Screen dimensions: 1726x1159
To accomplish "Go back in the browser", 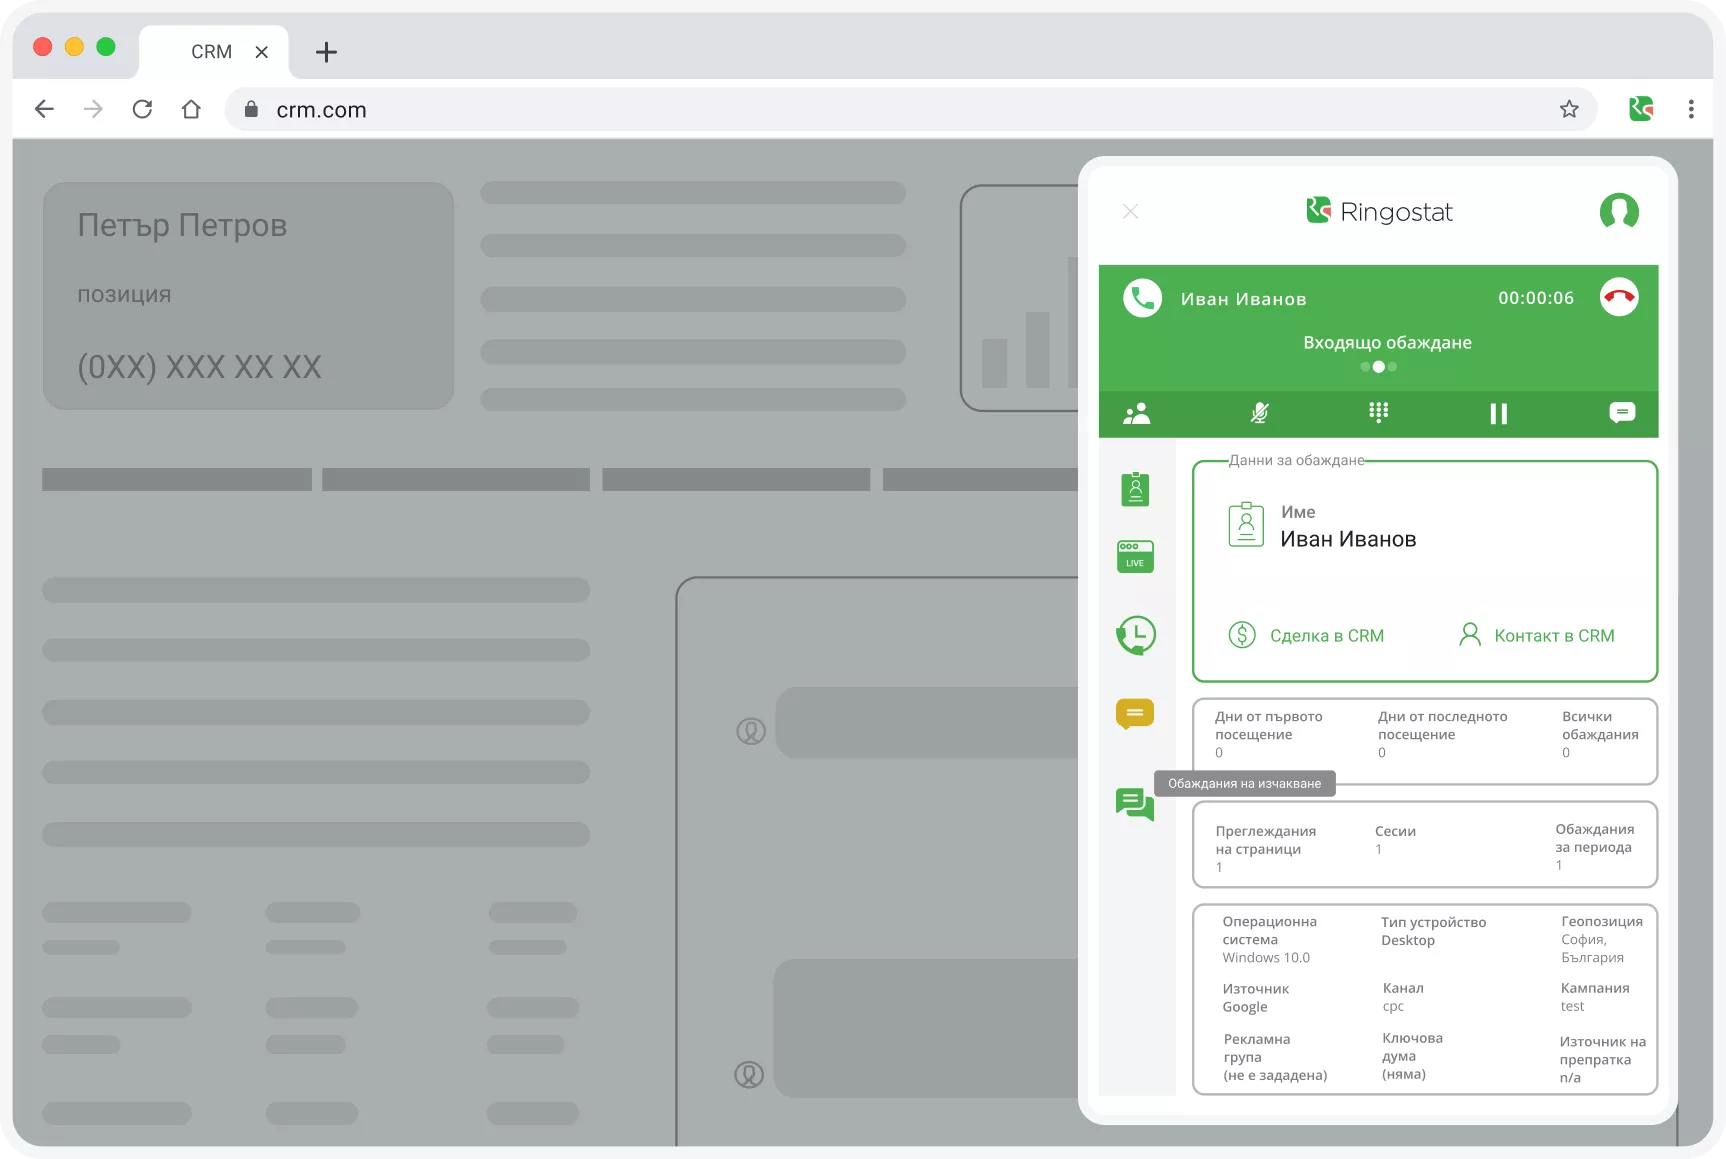I will [x=44, y=109].
